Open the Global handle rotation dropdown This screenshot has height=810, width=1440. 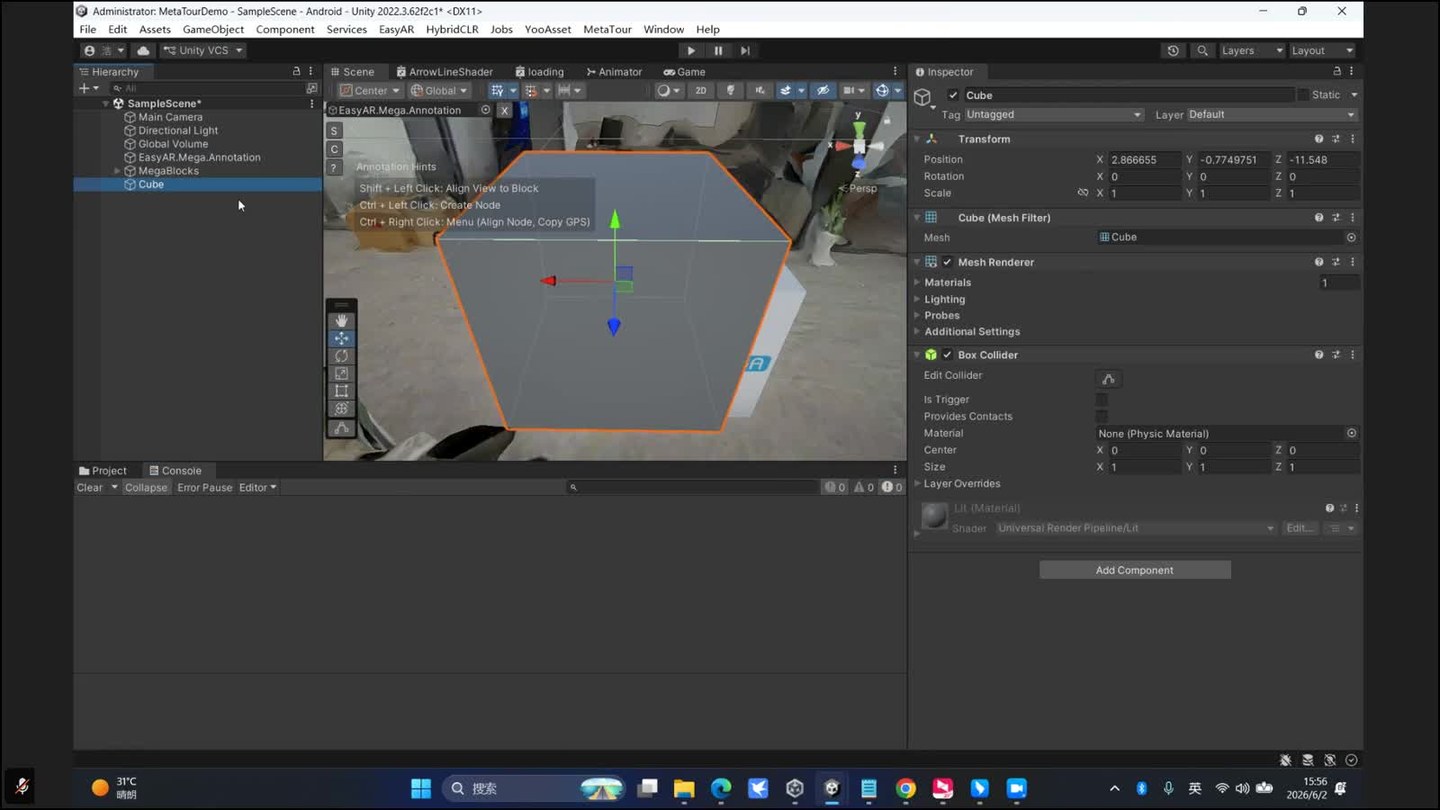click(x=439, y=90)
